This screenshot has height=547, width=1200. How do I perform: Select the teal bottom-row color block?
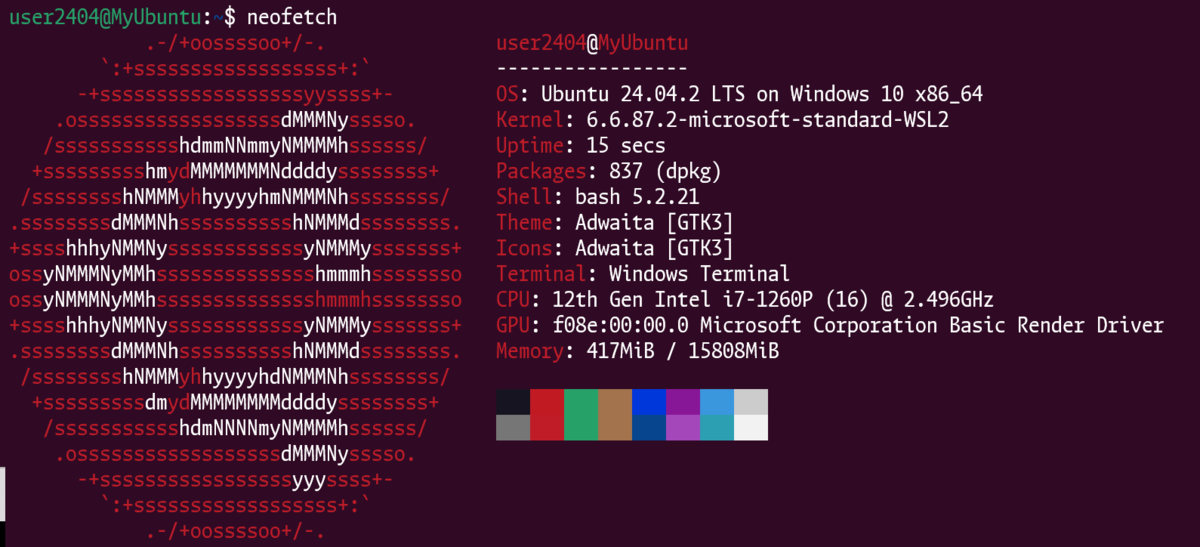coord(717,427)
